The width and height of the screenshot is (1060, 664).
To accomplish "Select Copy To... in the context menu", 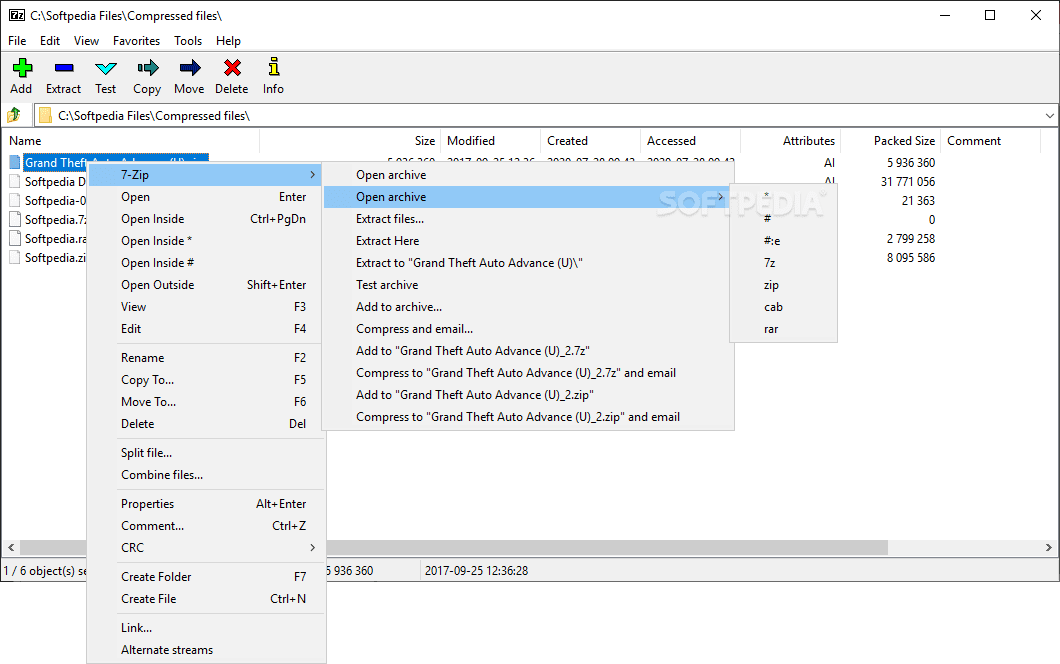I will pyautogui.click(x=206, y=380).
